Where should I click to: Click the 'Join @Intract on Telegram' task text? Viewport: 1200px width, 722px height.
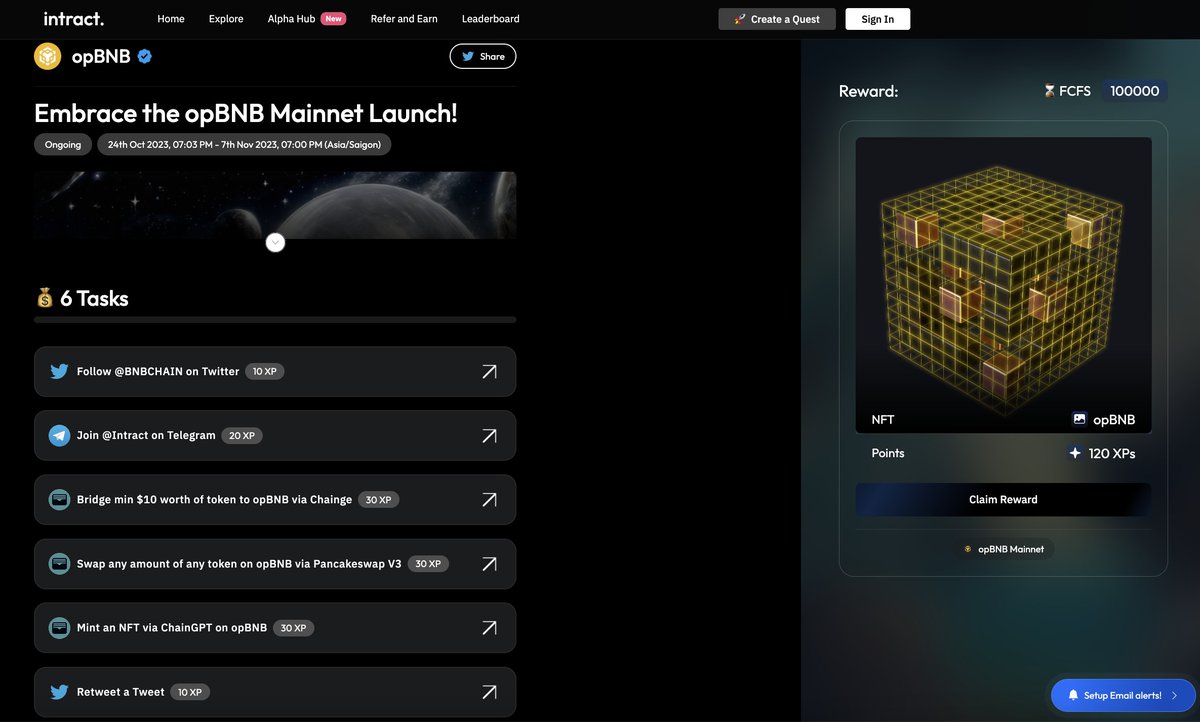point(146,436)
